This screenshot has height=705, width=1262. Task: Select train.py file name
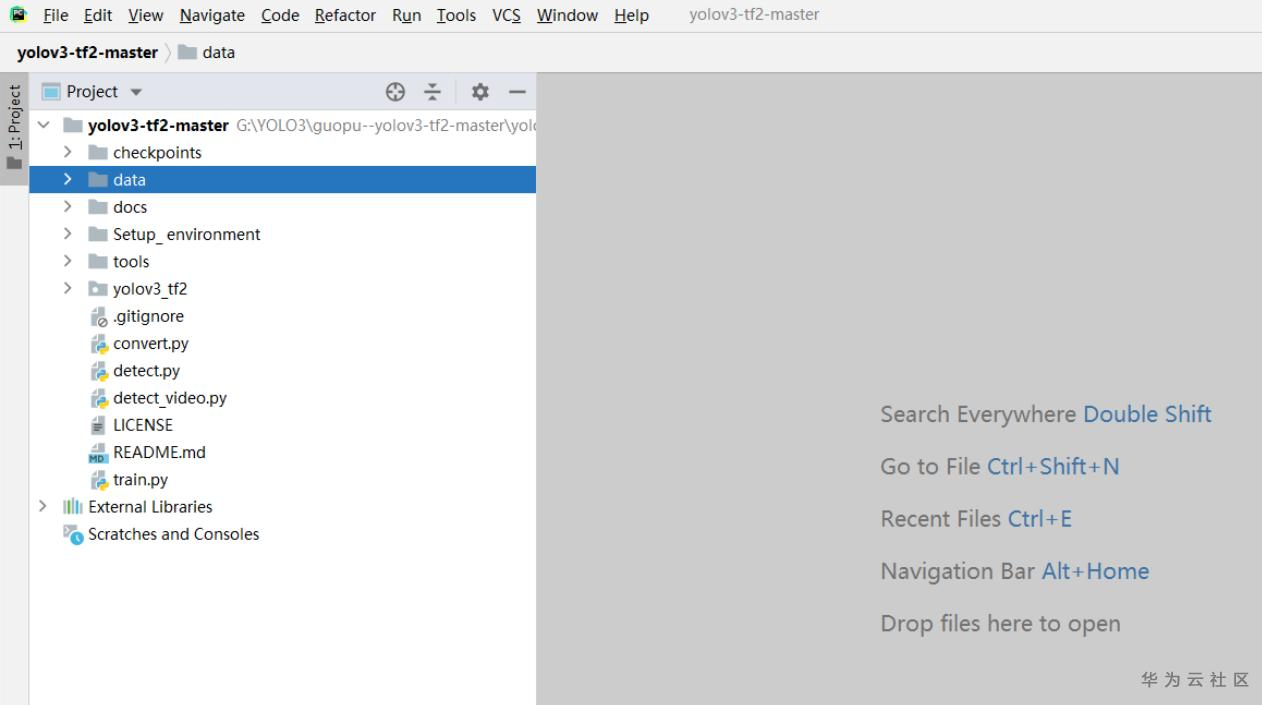click(x=140, y=479)
